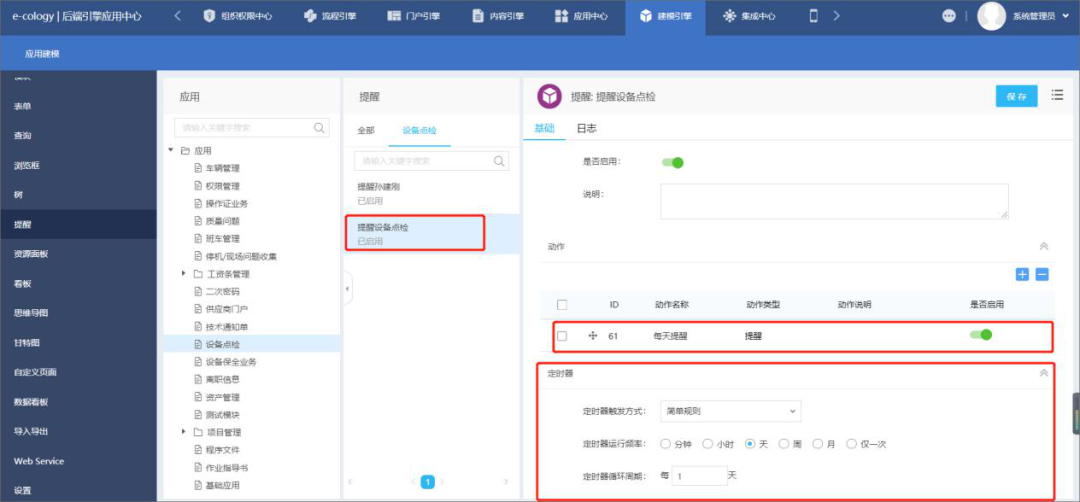Add an action with the plus icon
The width and height of the screenshot is (1080, 502).
pos(1022,274)
